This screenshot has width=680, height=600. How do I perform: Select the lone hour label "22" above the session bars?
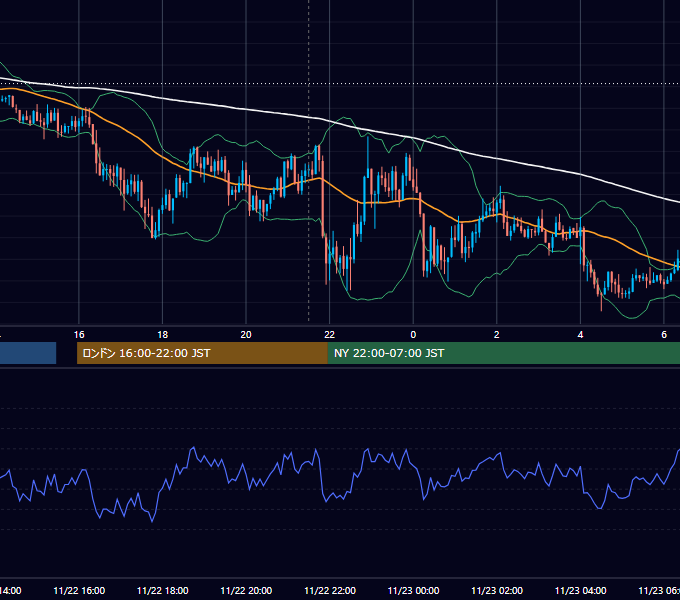[x=330, y=335]
